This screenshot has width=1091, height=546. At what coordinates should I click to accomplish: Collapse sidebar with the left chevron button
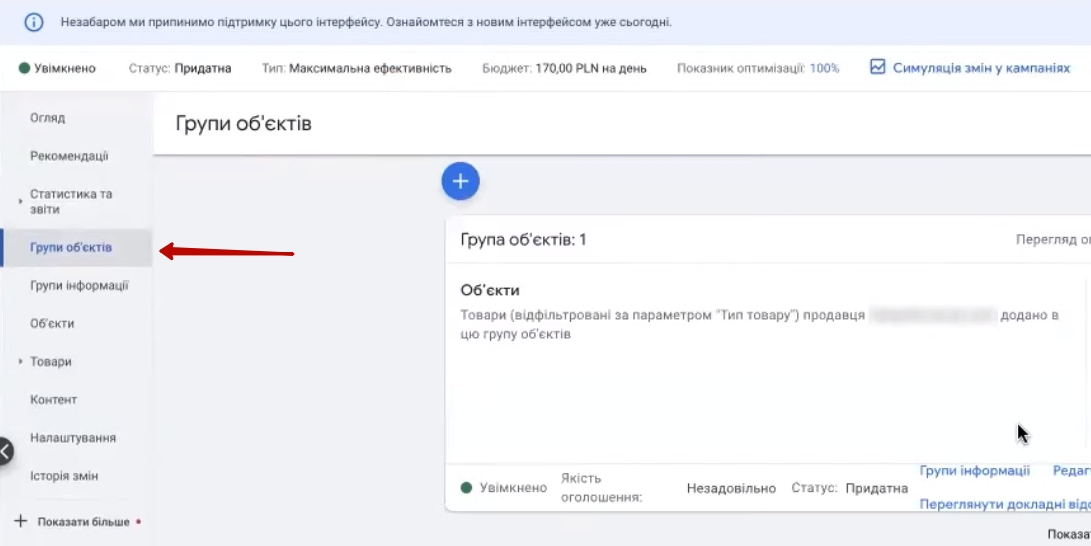click(x=5, y=452)
